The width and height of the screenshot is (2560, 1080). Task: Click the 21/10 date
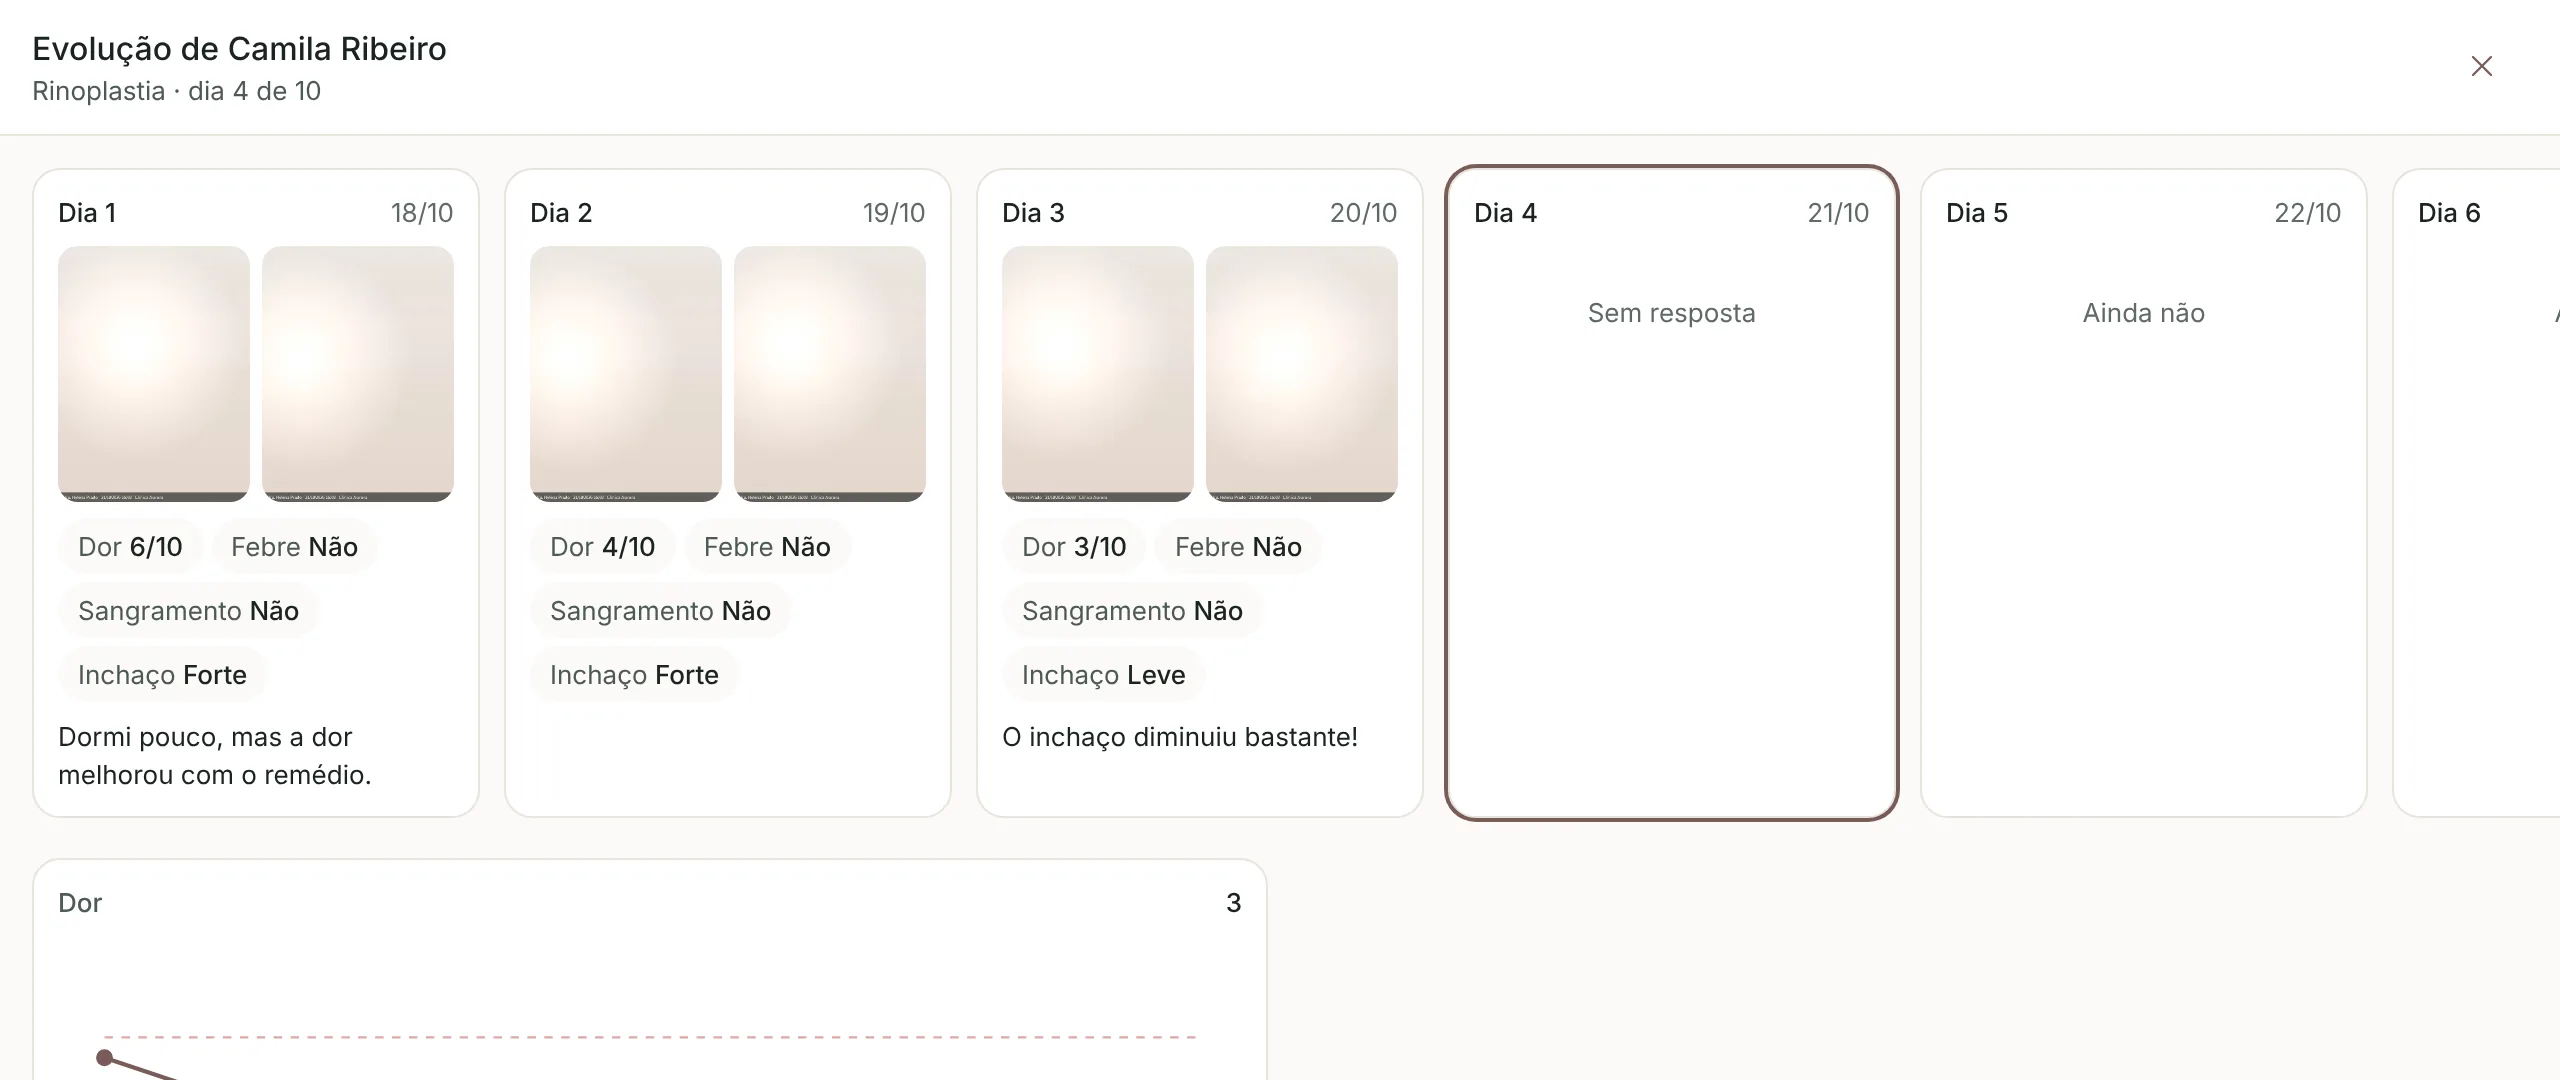coord(1838,213)
